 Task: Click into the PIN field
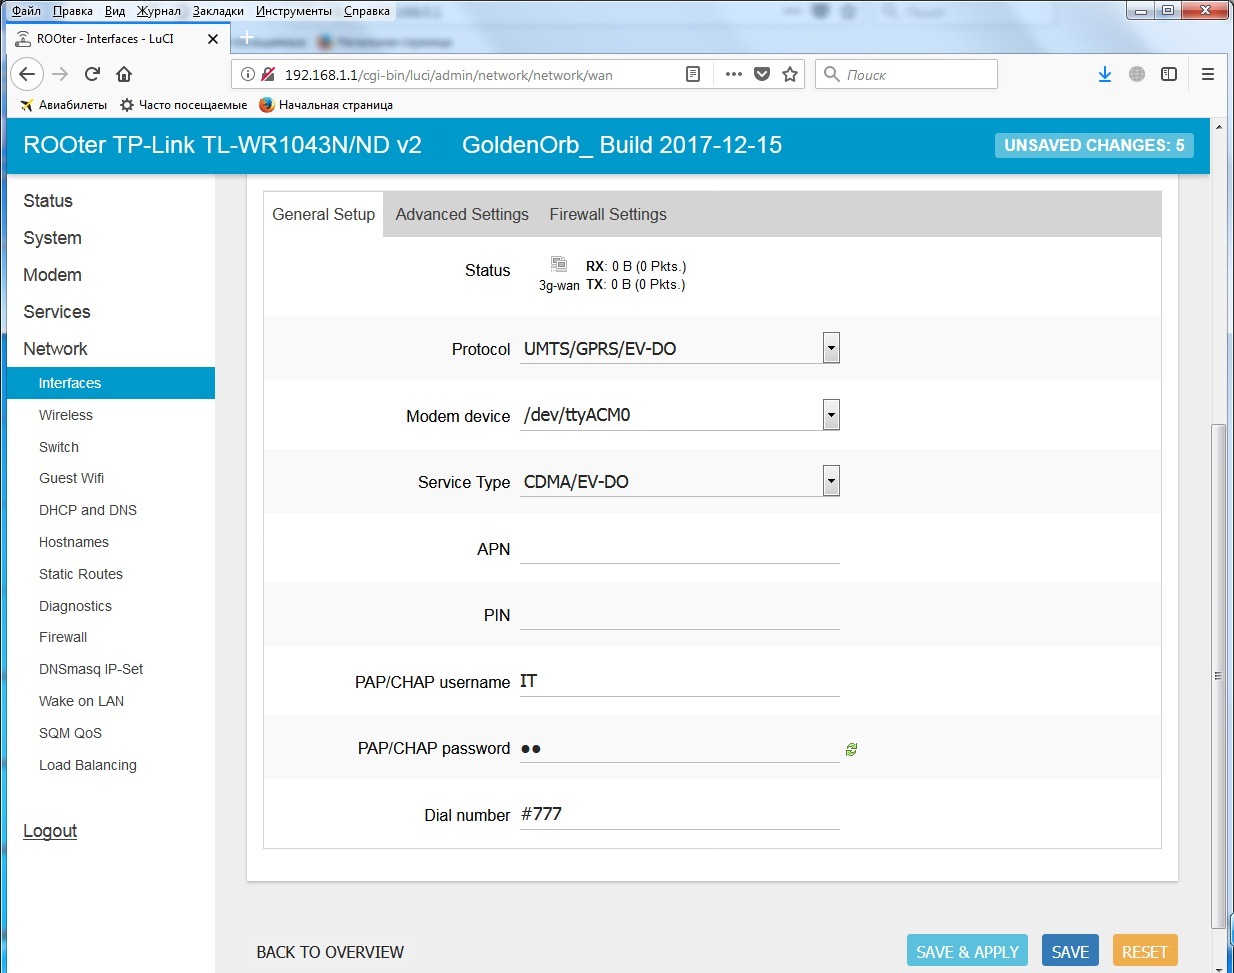point(680,614)
